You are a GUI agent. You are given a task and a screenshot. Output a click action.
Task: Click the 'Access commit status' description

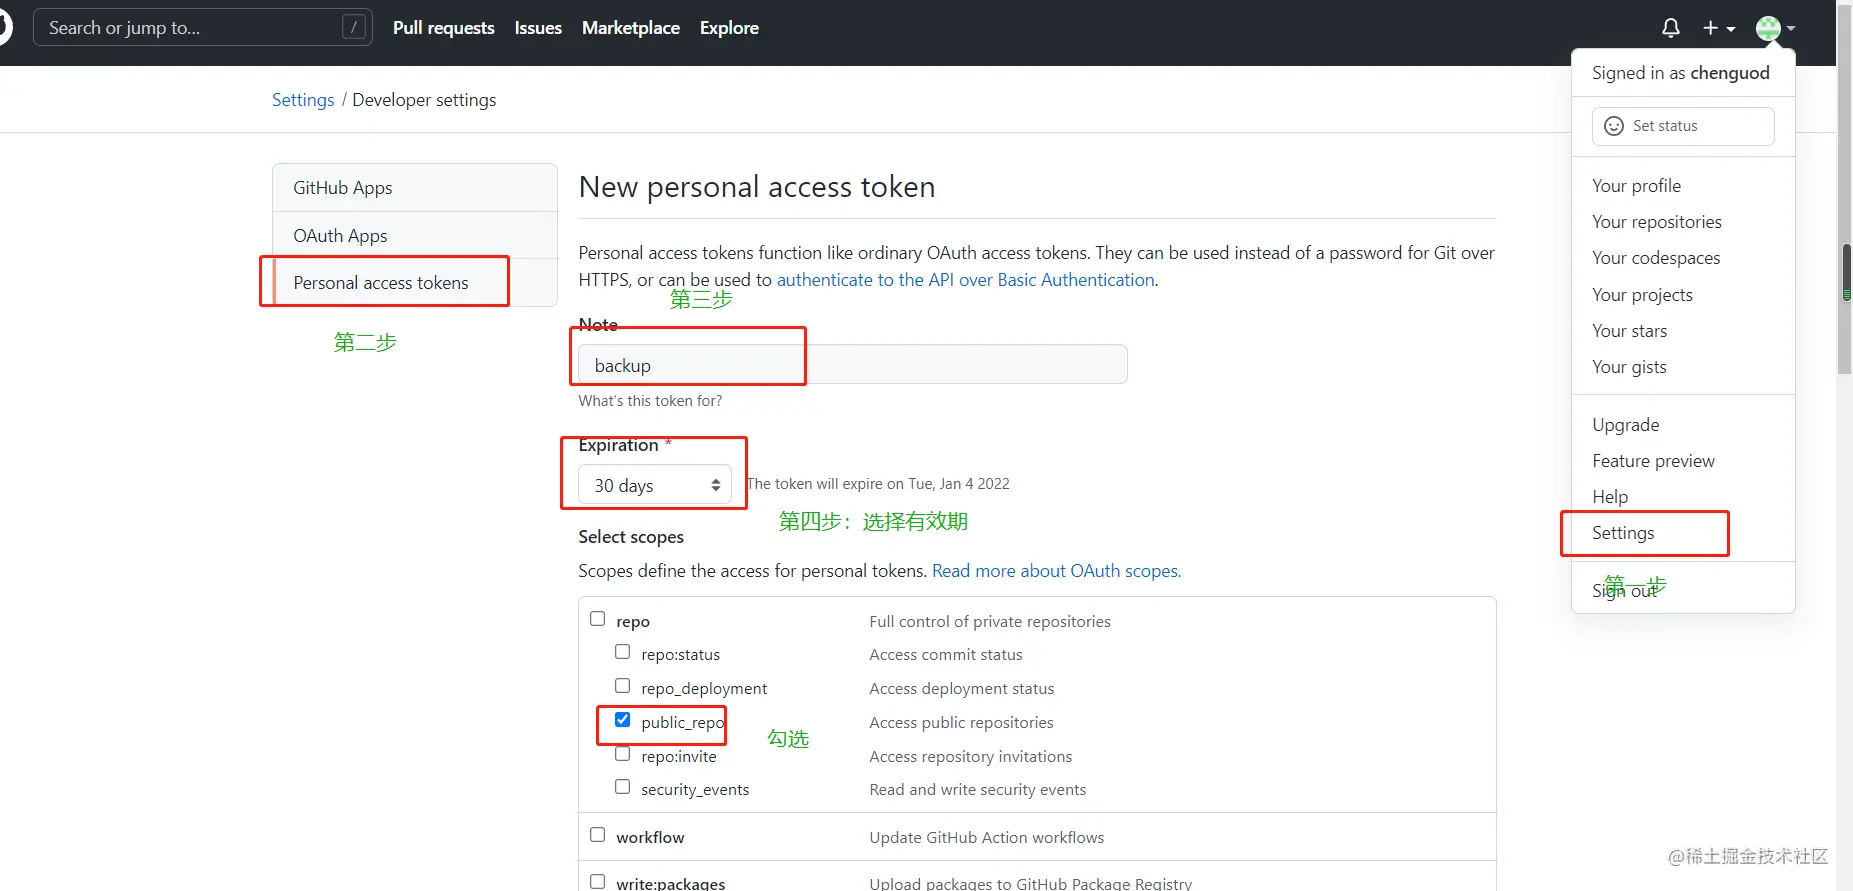(x=946, y=655)
